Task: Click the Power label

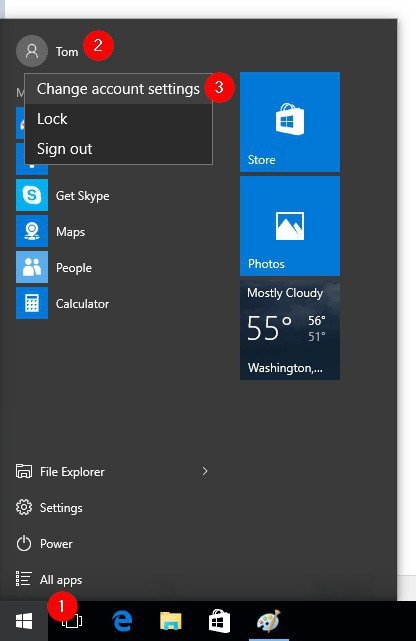Action: coord(56,544)
